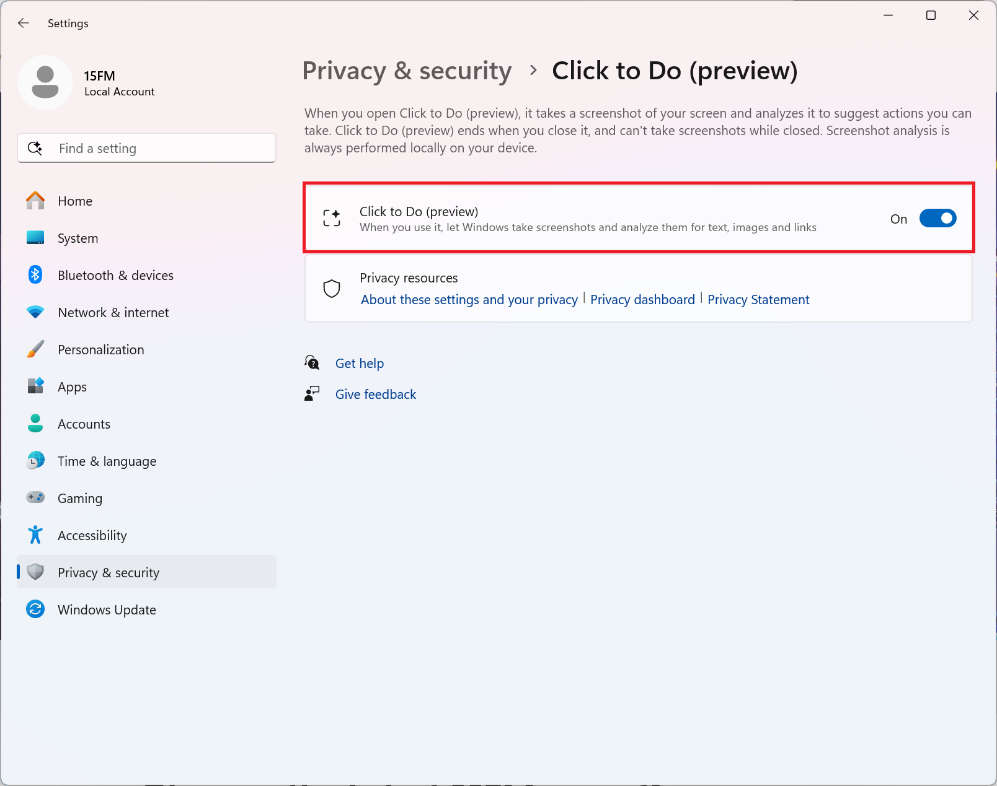Open Bluetooth & devices icon

tap(36, 275)
